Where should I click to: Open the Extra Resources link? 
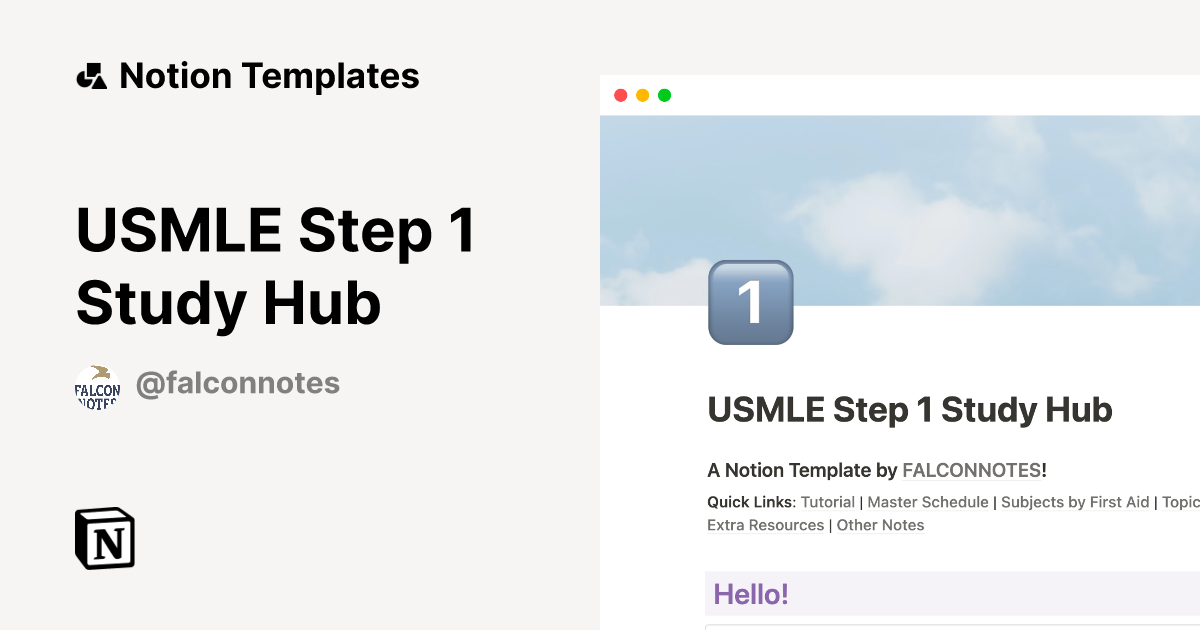765,525
